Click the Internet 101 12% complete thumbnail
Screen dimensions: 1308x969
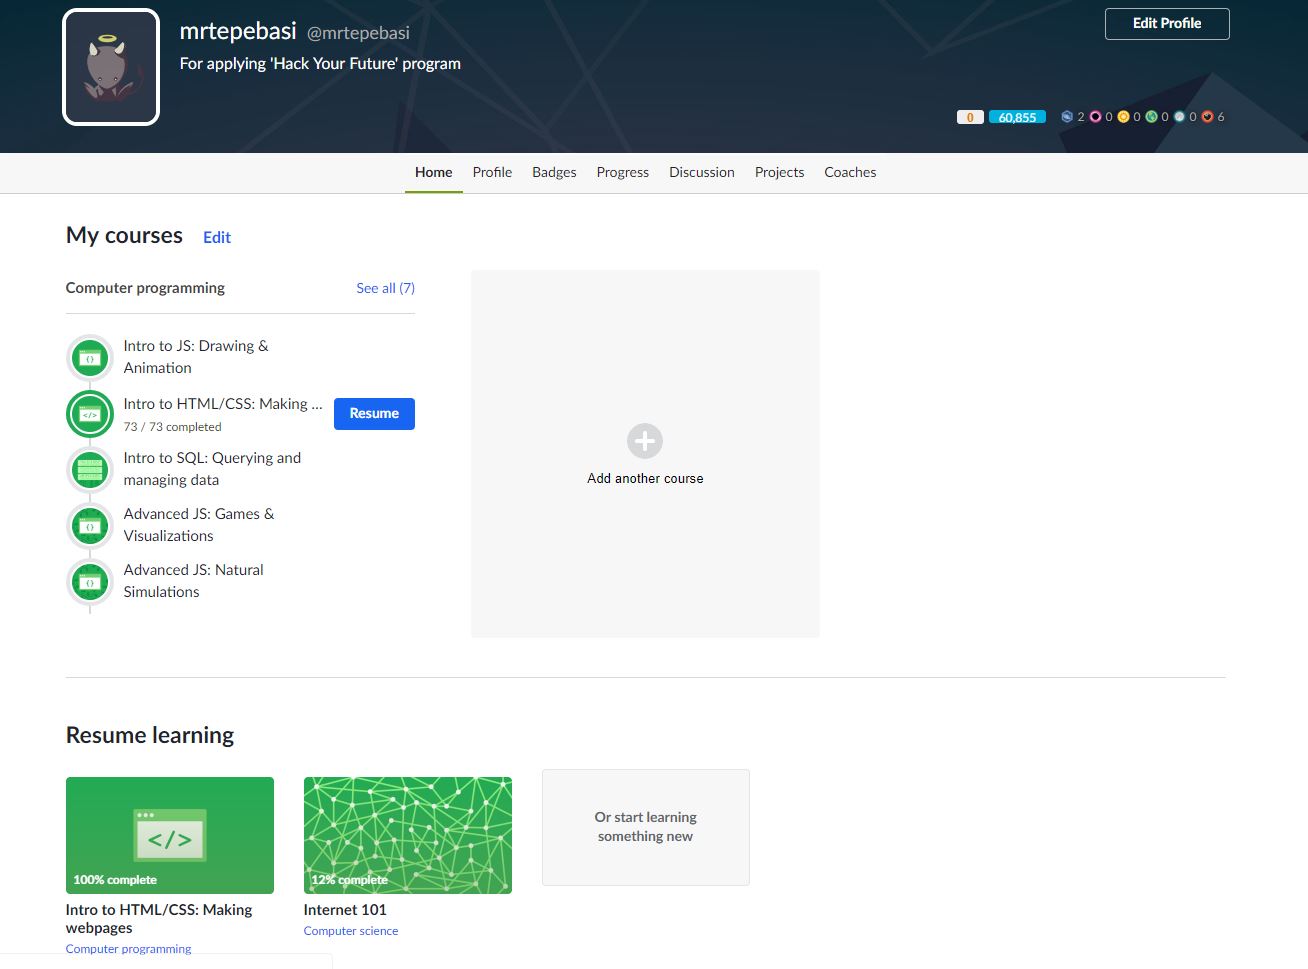click(408, 835)
